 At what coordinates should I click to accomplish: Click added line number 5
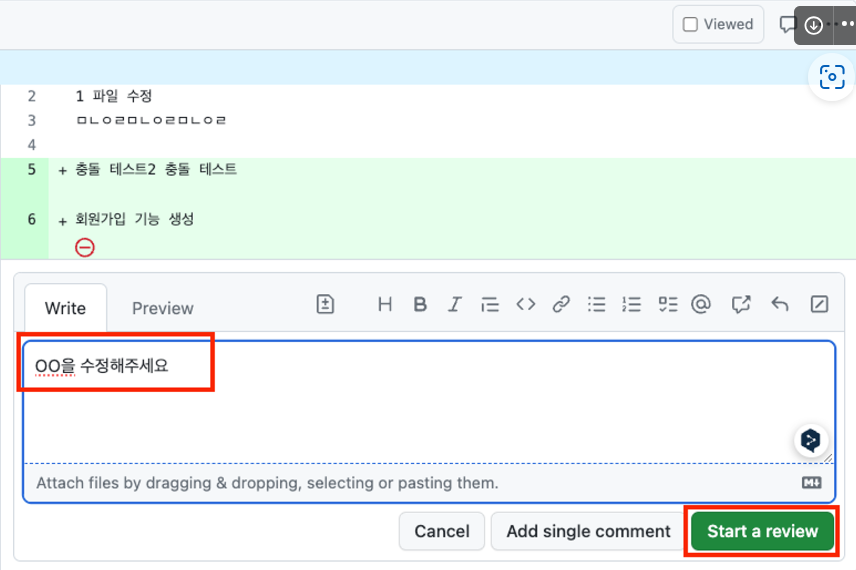(x=32, y=169)
